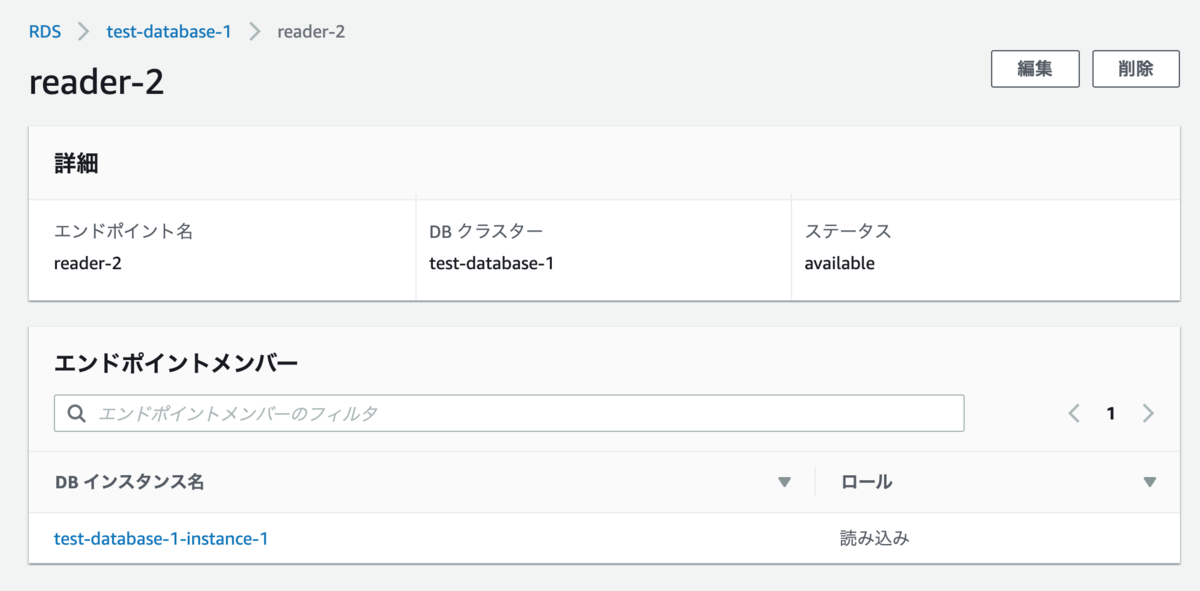Image resolution: width=1200 pixels, height=591 pixels.
Task: Click the DB クラスター value test-database-1
Action: (490, 263)
